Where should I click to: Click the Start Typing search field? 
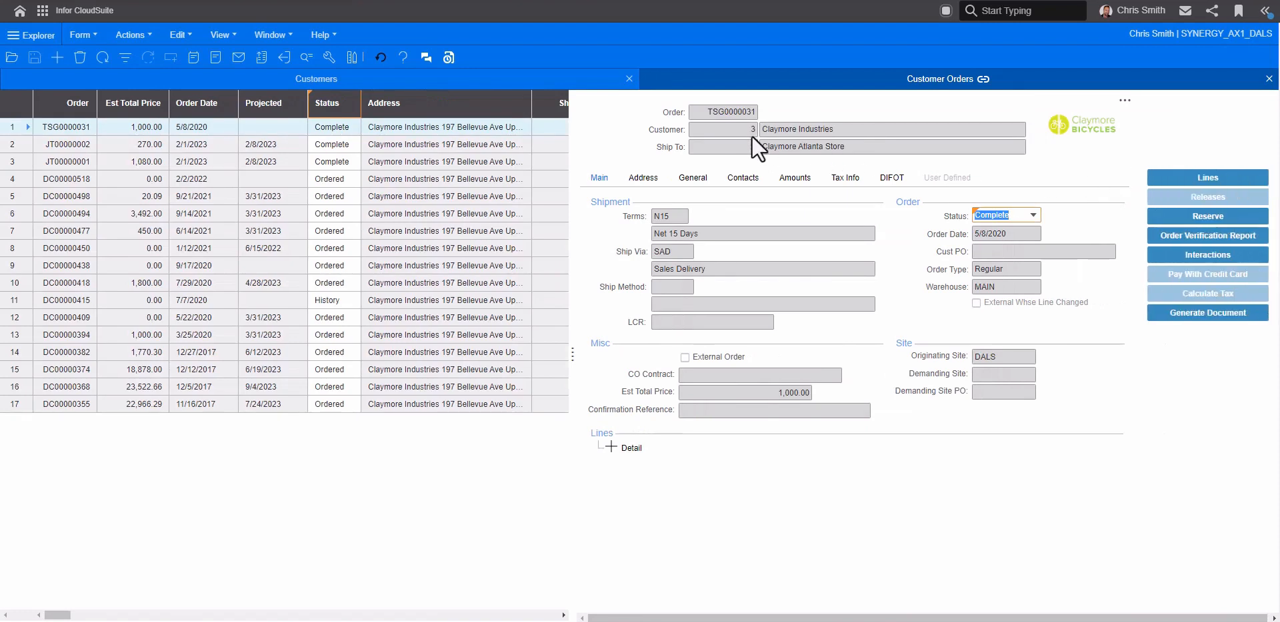pyautogui.click(x=1025, y=10)
